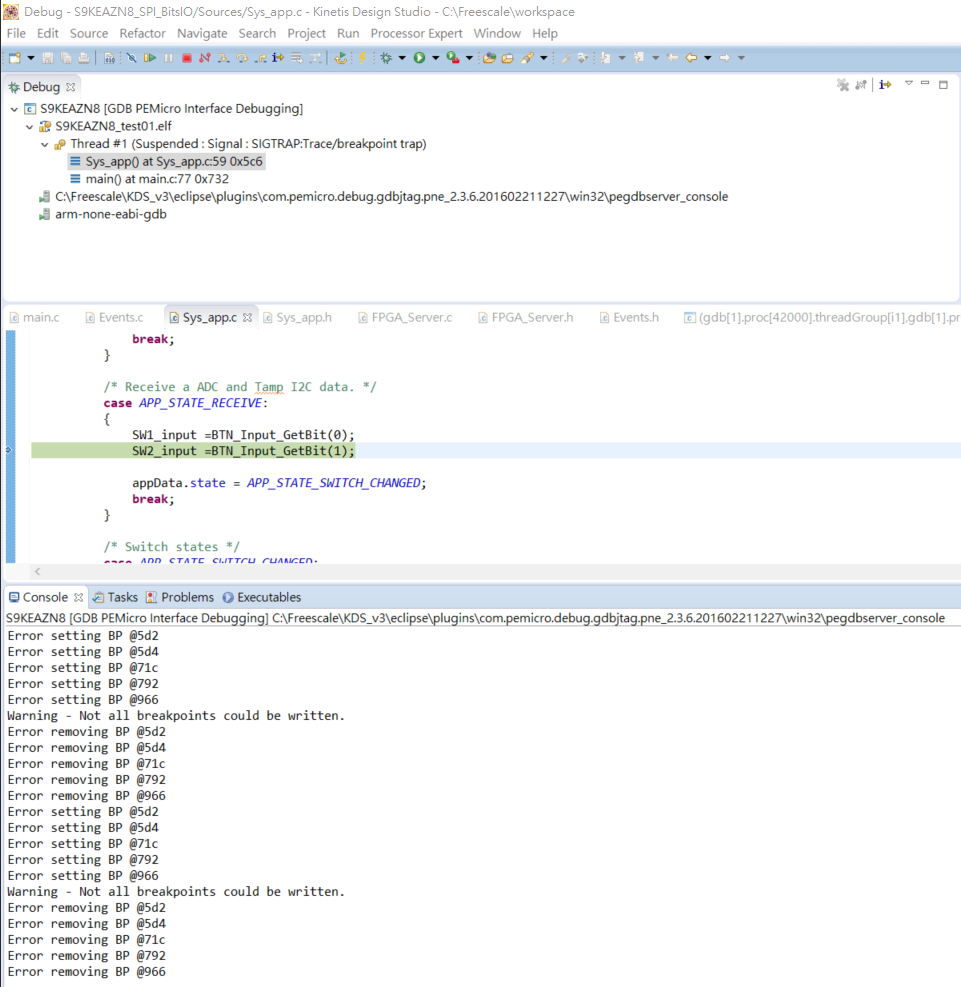The image size is (961, 987).
Task: Step Into the current function call
Action: pyautogui.click(x=222, y=57)
